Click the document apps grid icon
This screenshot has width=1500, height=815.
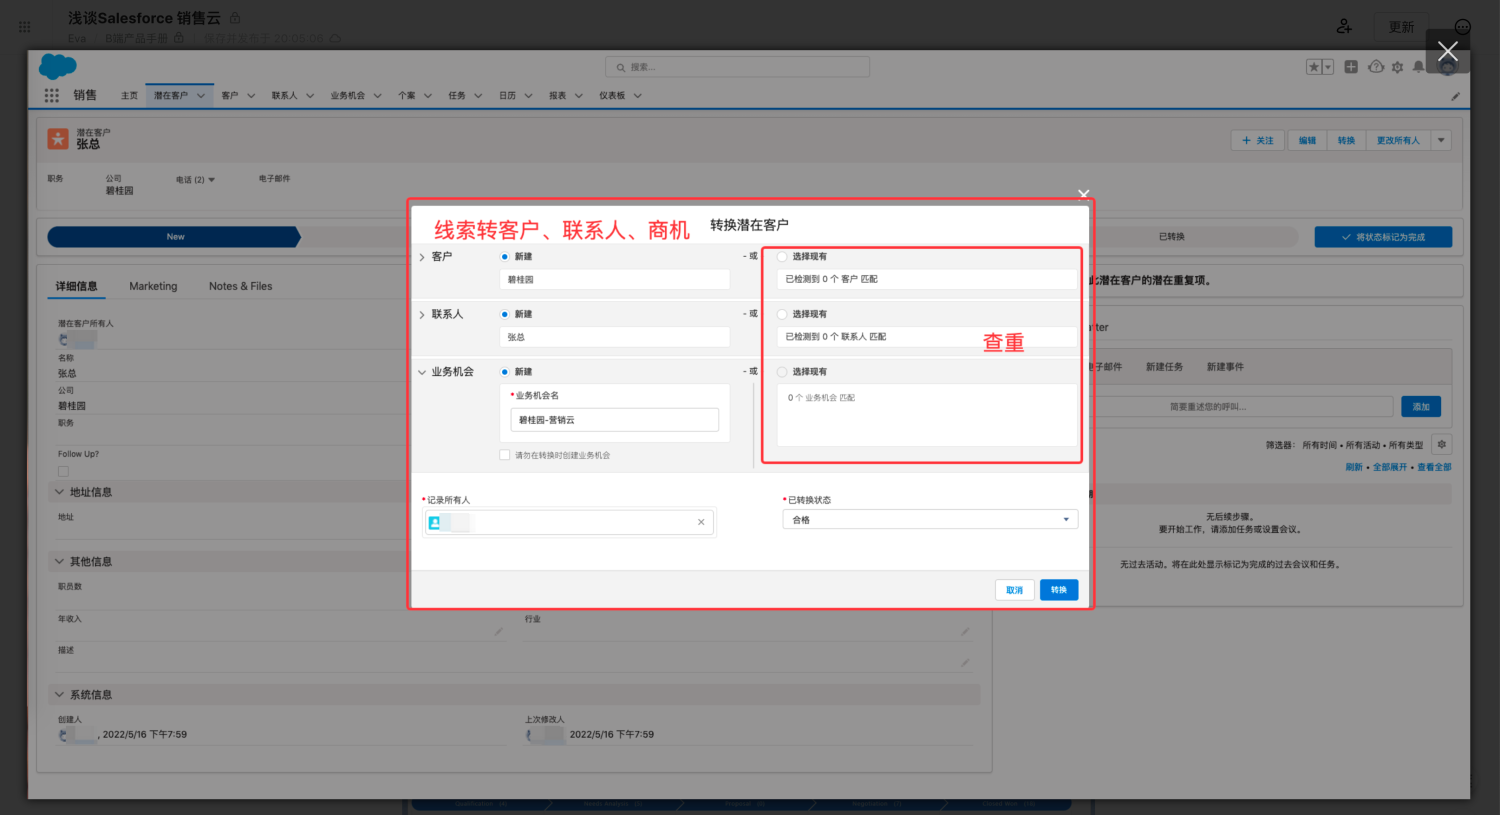(x=24, y=27)
